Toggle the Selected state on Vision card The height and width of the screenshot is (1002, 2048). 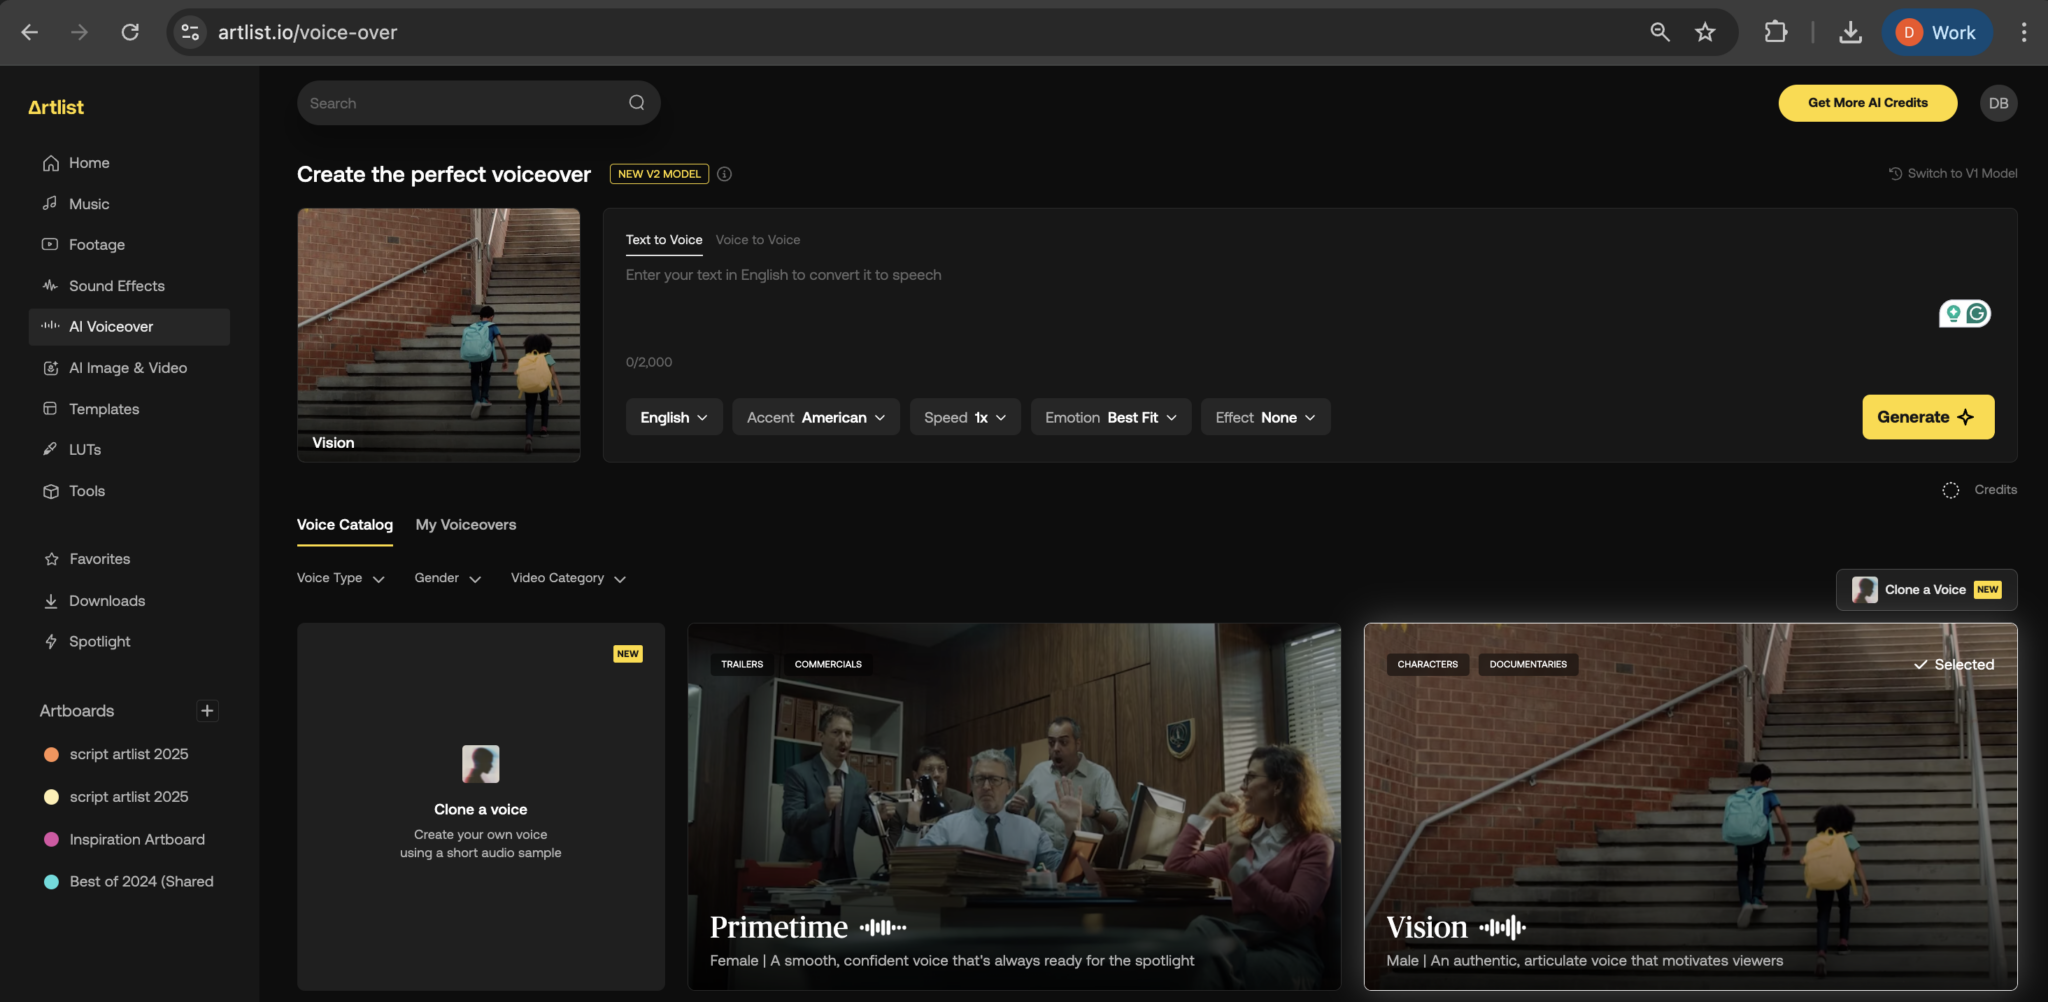tap(1953, 665)
